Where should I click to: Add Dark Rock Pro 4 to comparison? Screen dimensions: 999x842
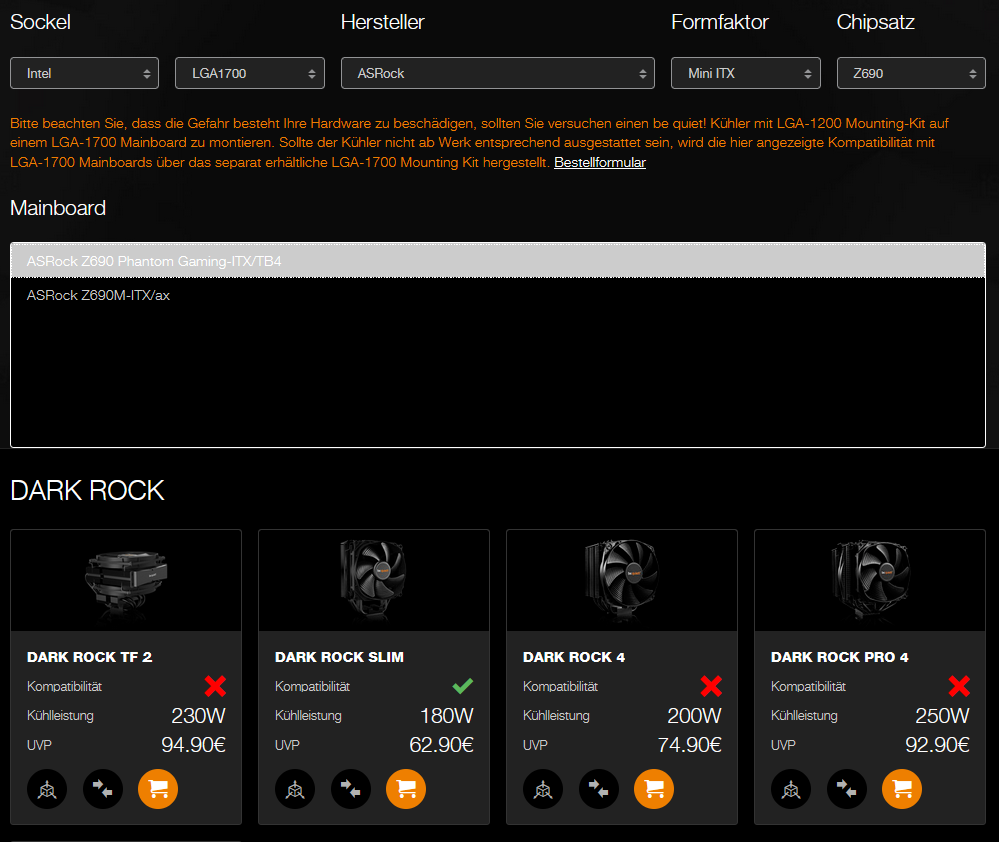(x=847, y=789)
